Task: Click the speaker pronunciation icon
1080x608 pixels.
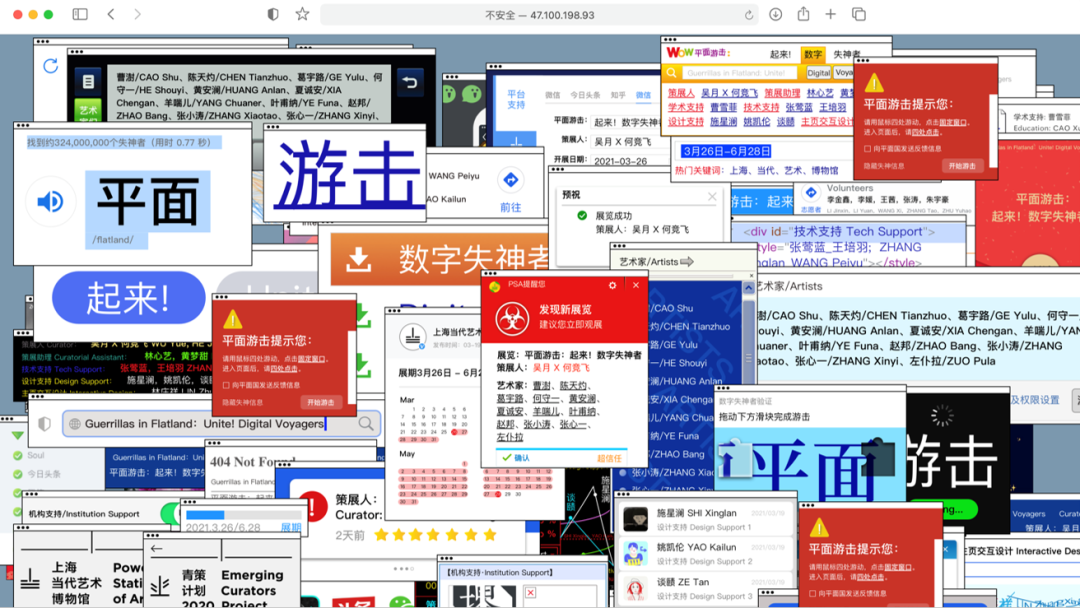Action: click(50, 202)
